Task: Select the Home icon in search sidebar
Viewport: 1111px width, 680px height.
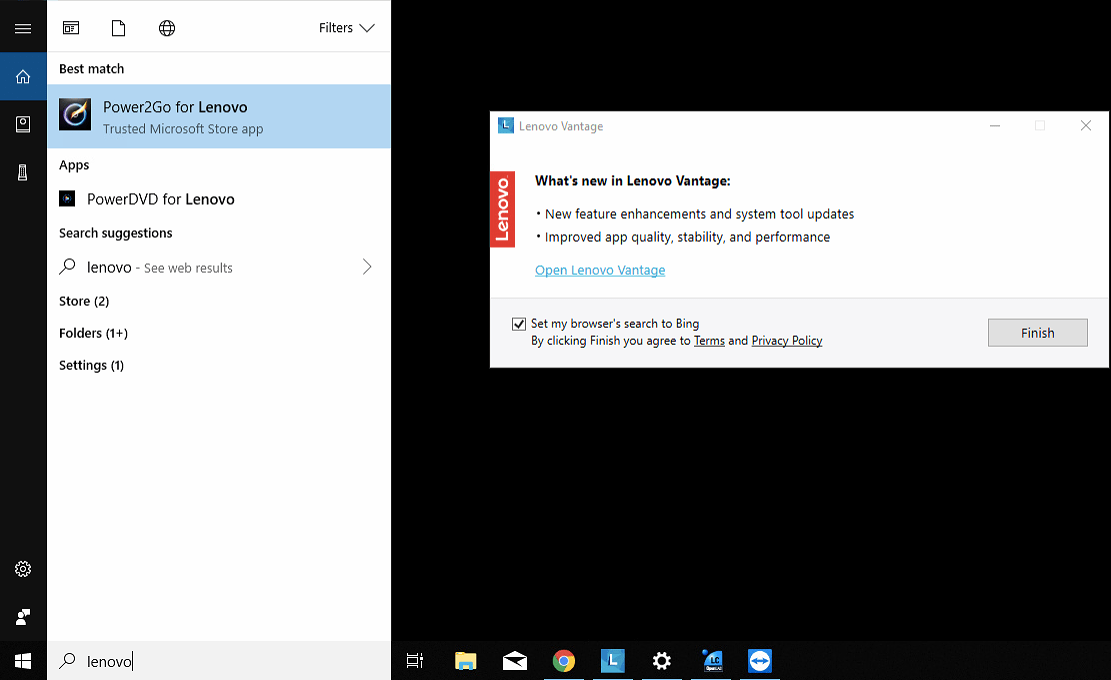Action: coord(23,75)
